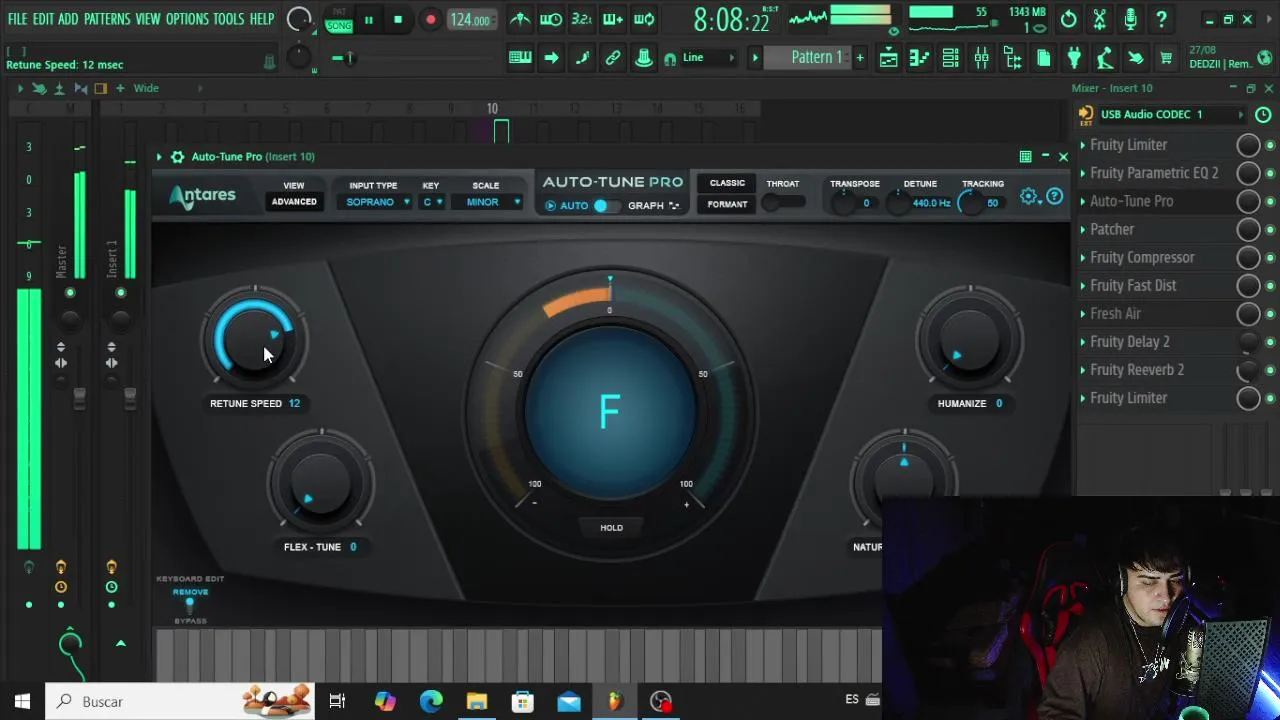This screenshot has height=720, width=1280.
Task: Open the Mail taskbar icon
Action: tap(569, 701)
